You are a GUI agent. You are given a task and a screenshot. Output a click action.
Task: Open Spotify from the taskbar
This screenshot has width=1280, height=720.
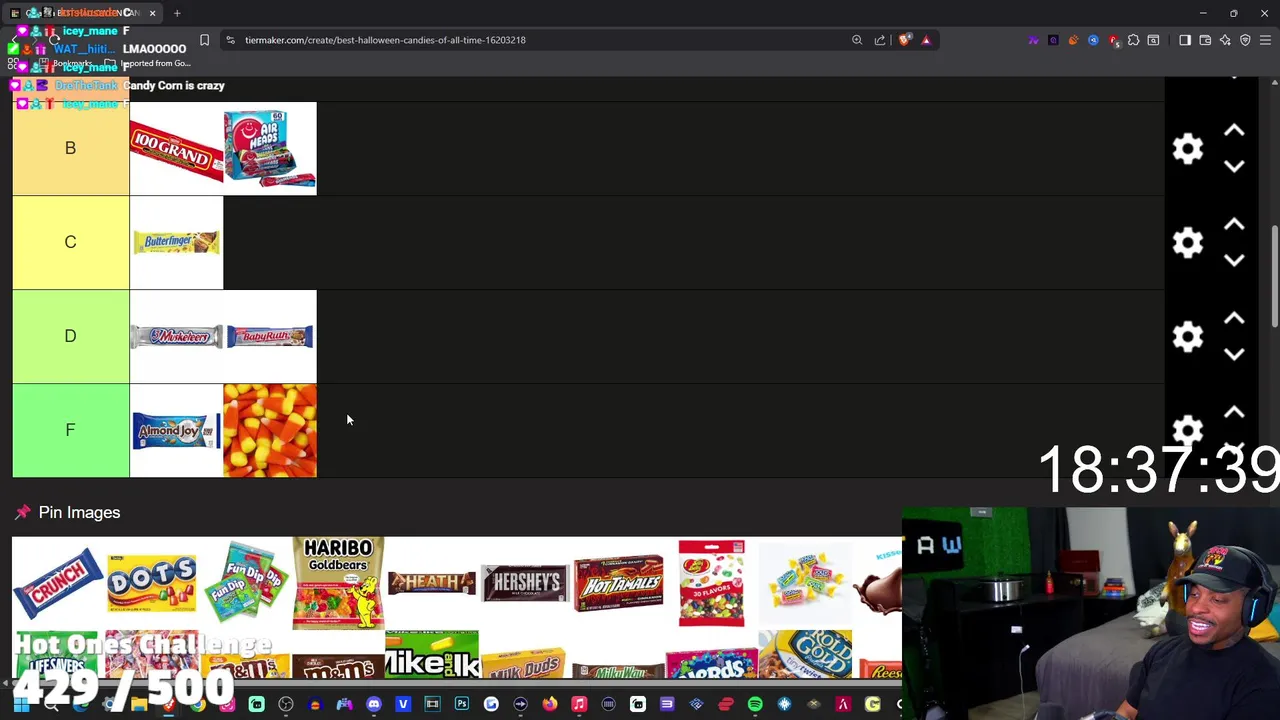pyautogui.click(x=755, y=705)
